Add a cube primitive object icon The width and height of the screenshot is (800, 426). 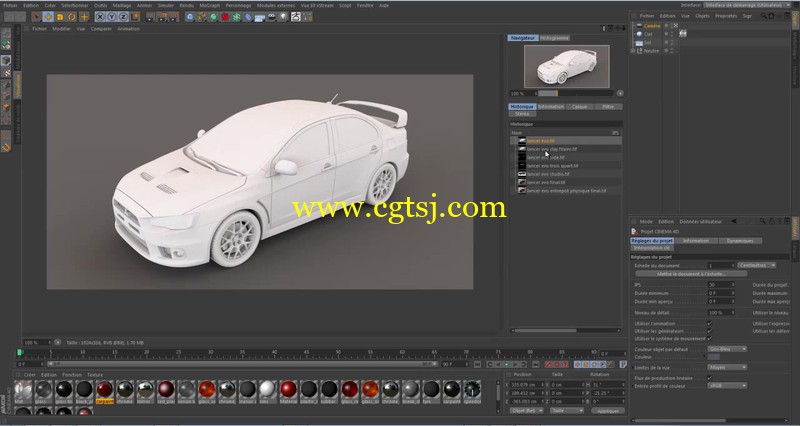point(190,17)
